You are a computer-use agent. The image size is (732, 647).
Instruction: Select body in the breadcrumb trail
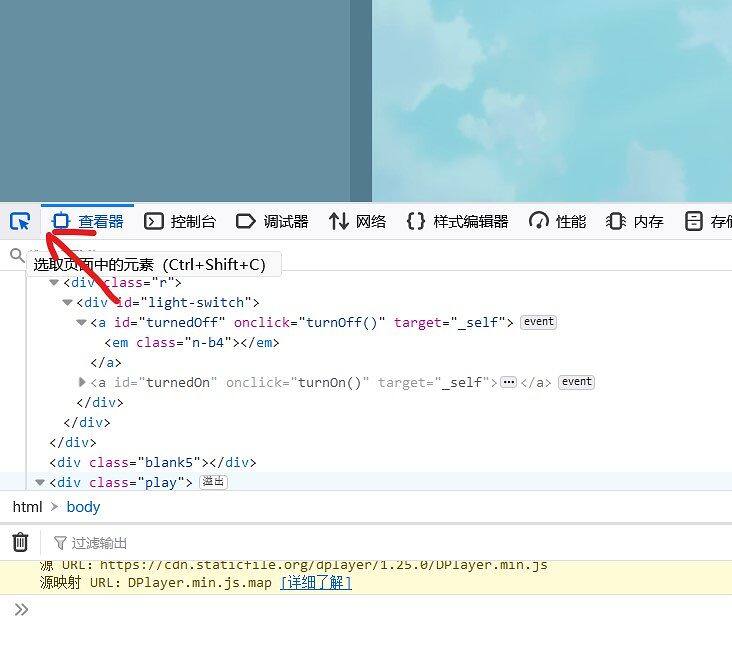click(x=83, y=507)
